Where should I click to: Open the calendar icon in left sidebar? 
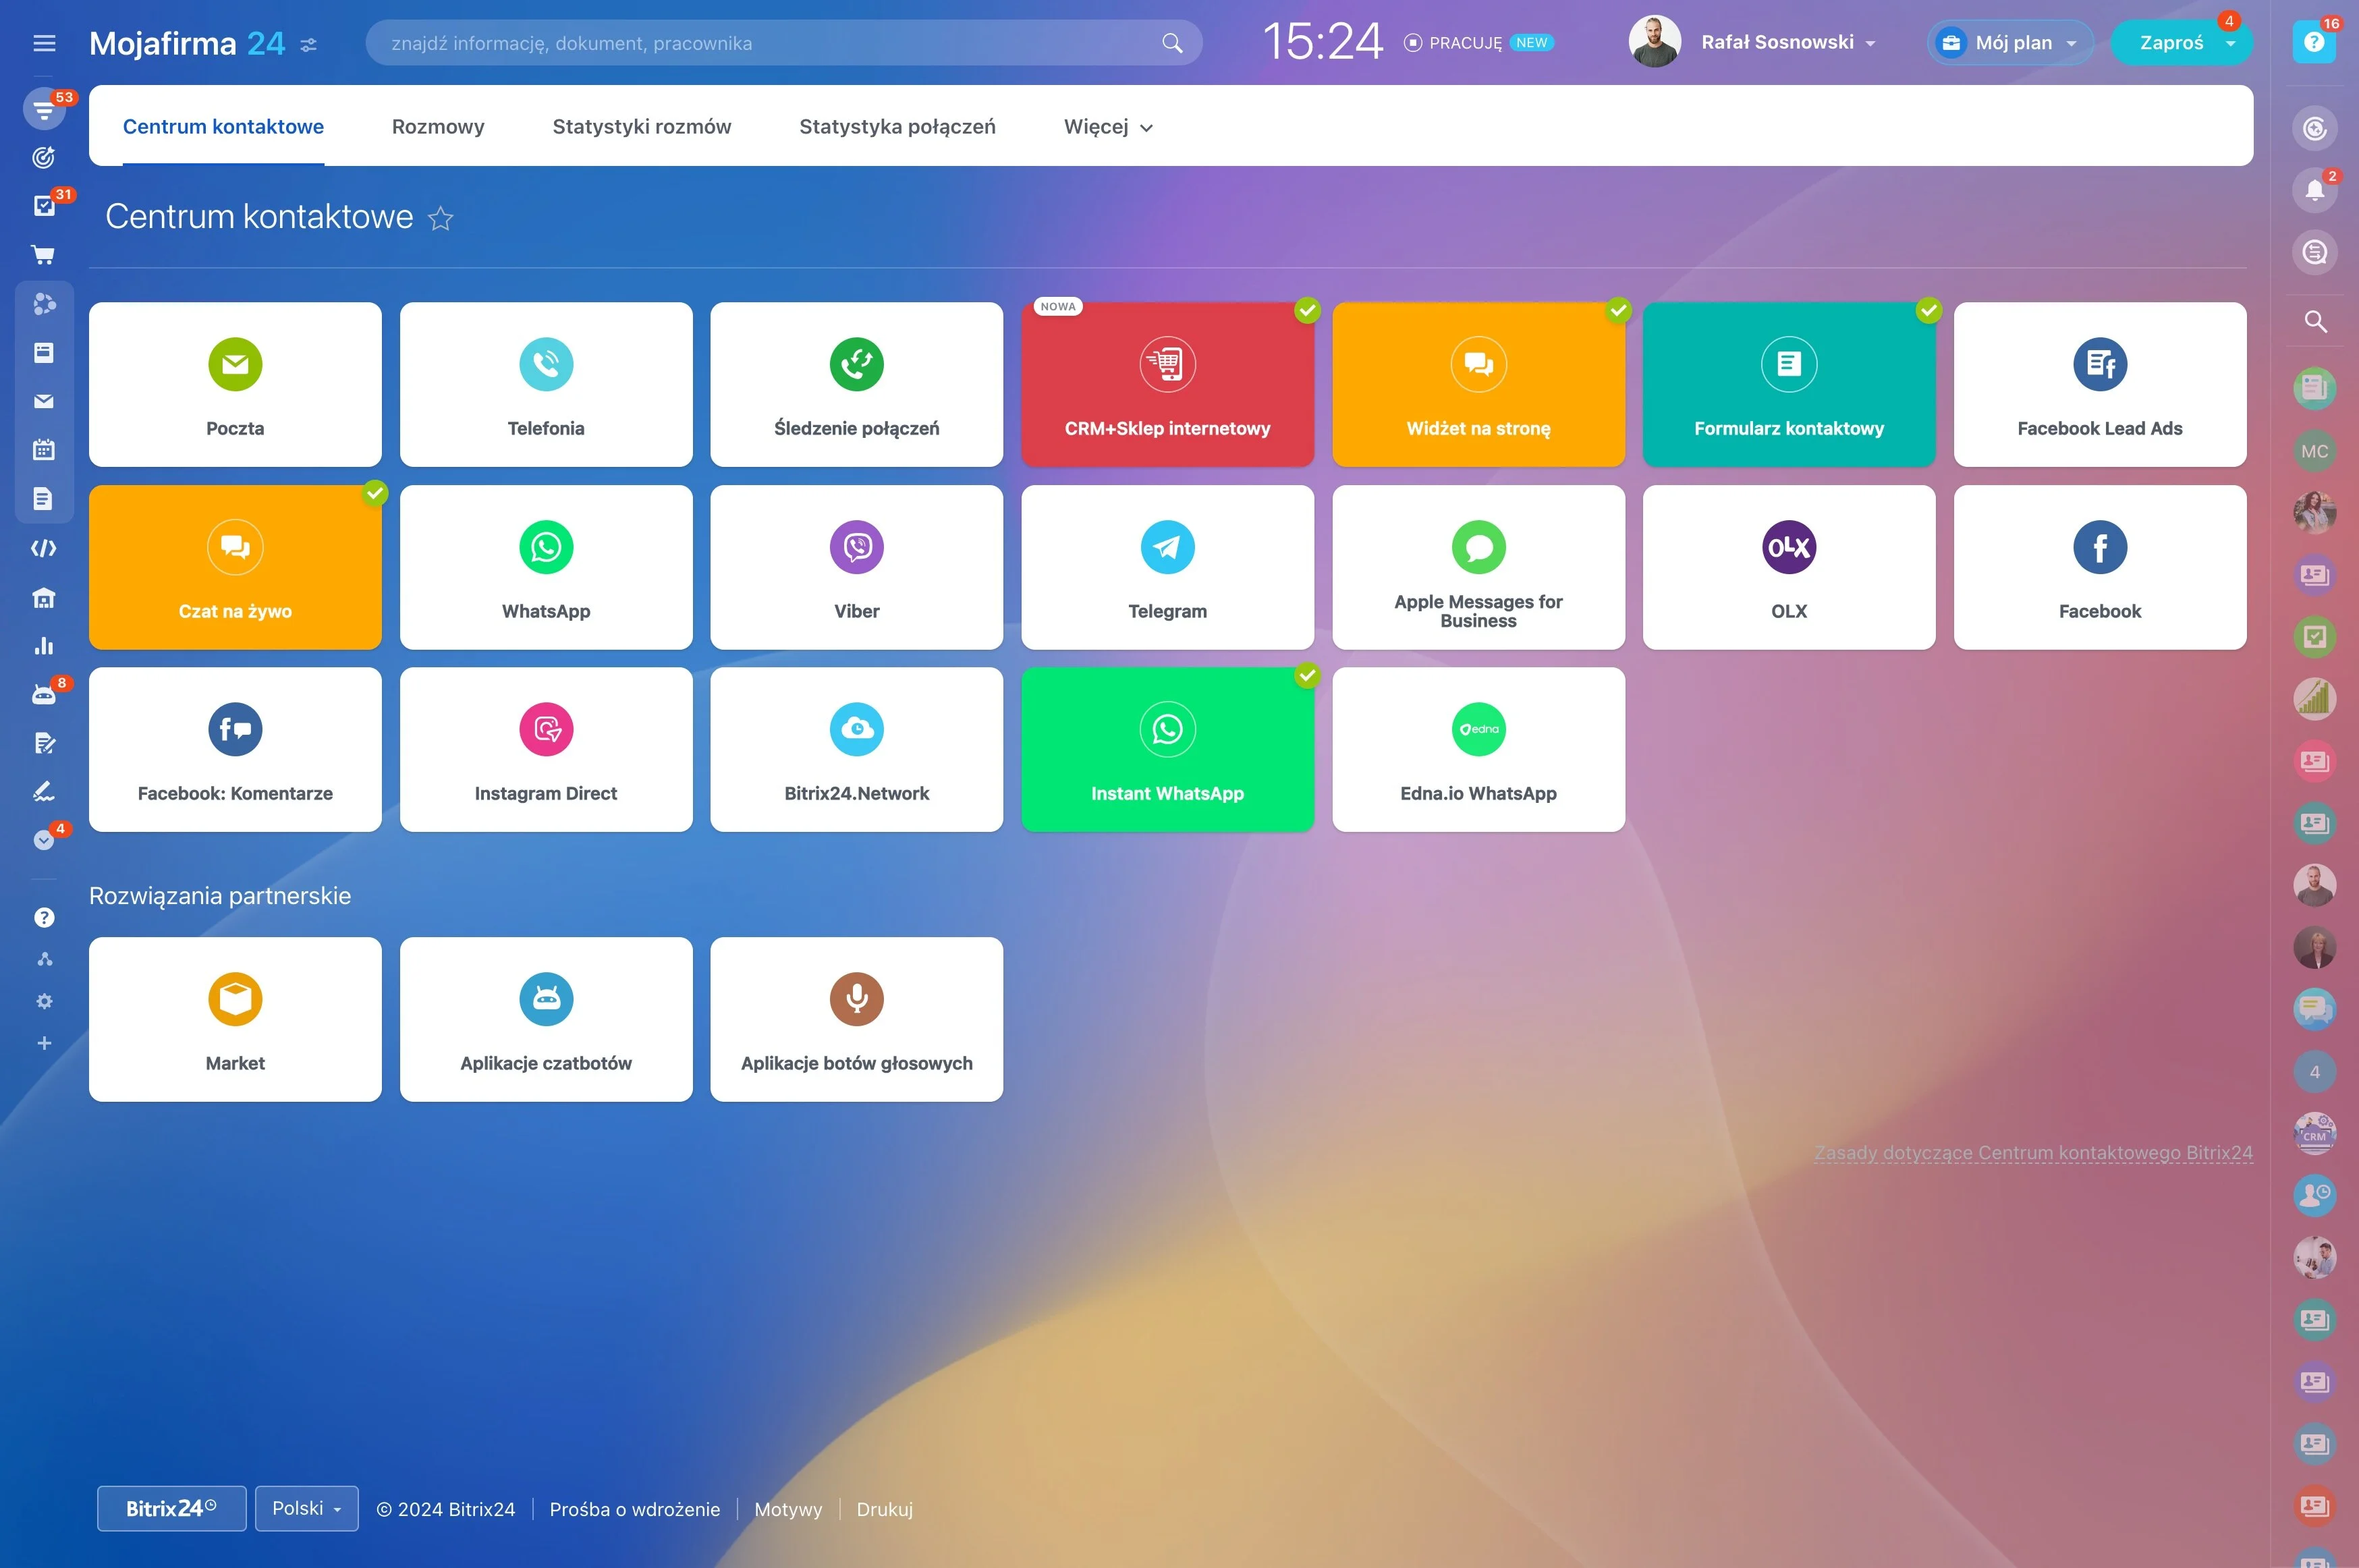(x=43, y=450)
